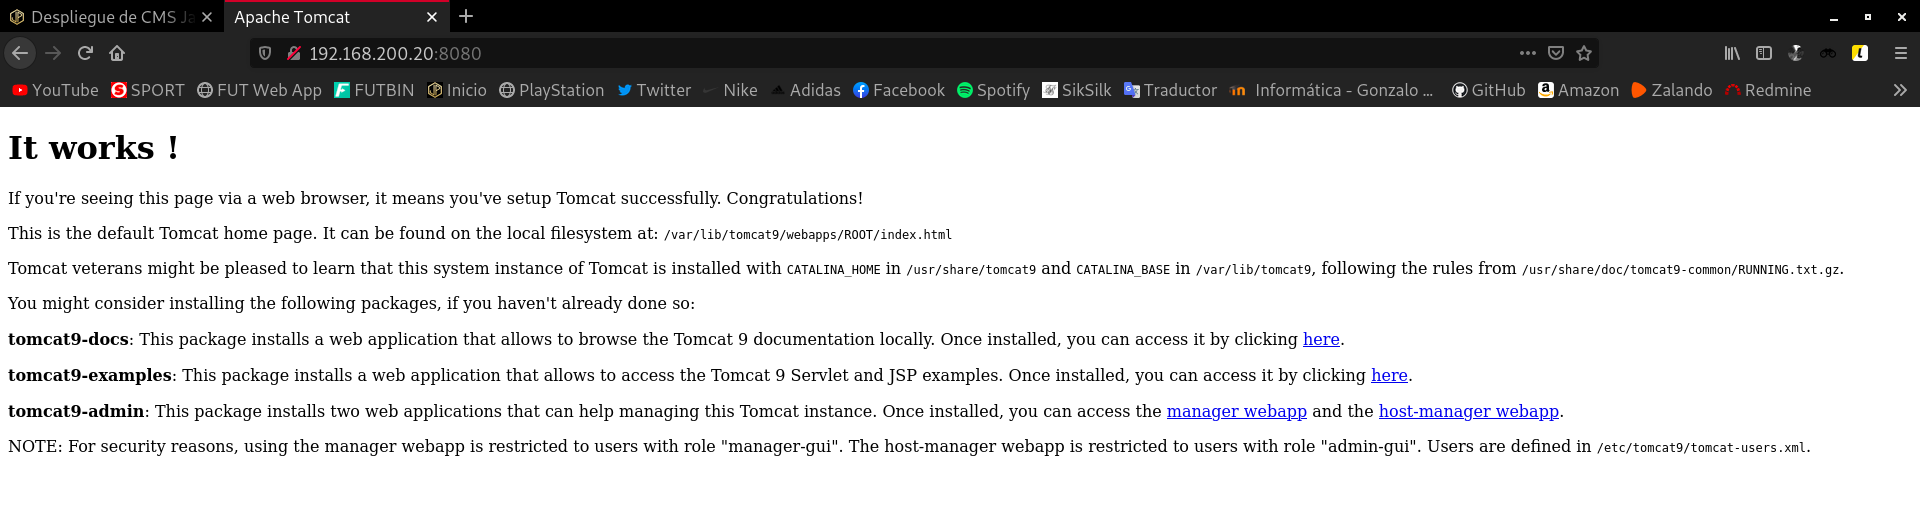The image size is (1920, 524).
Task: Open the Redmine bookmark
Action: click(1768, 90)
